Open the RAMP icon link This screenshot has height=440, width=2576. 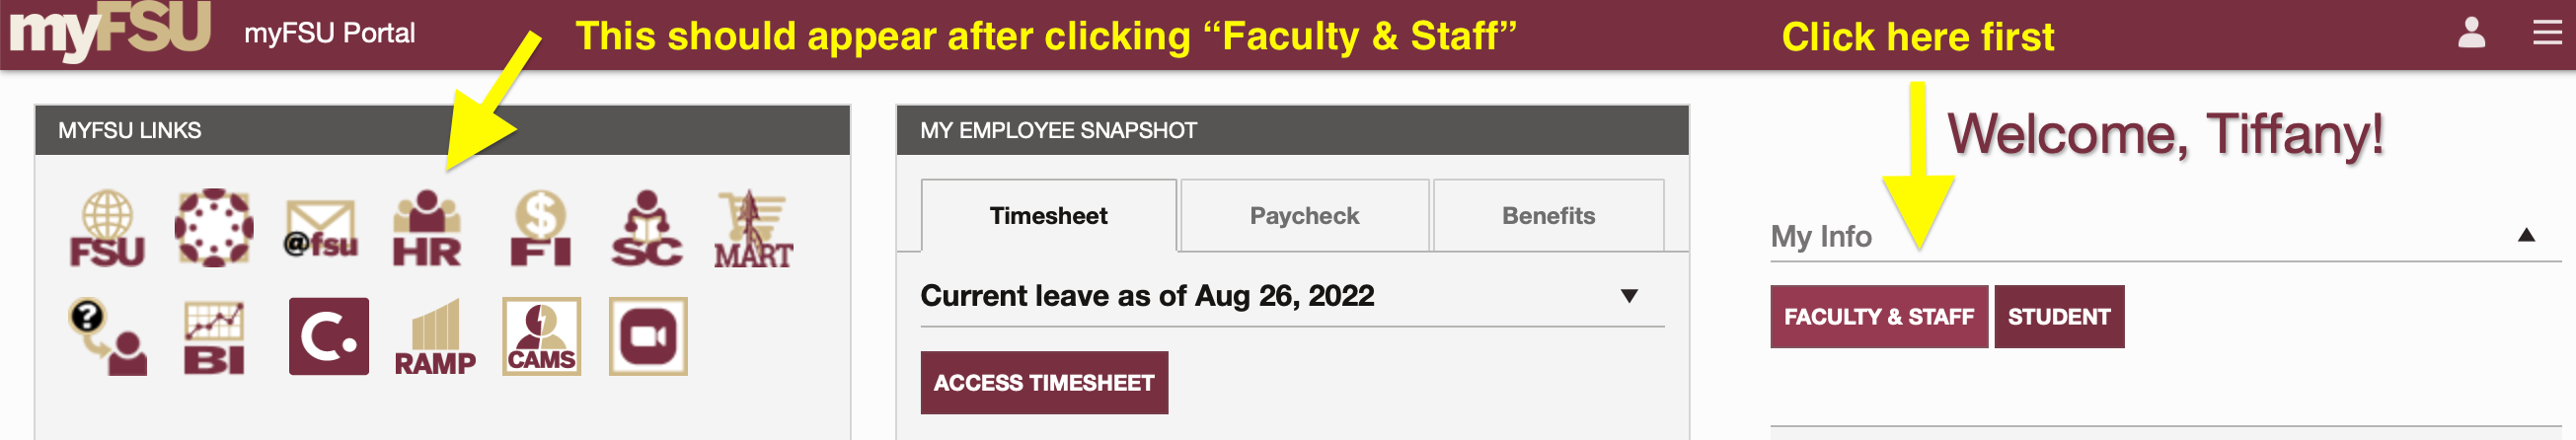[435, 337]
